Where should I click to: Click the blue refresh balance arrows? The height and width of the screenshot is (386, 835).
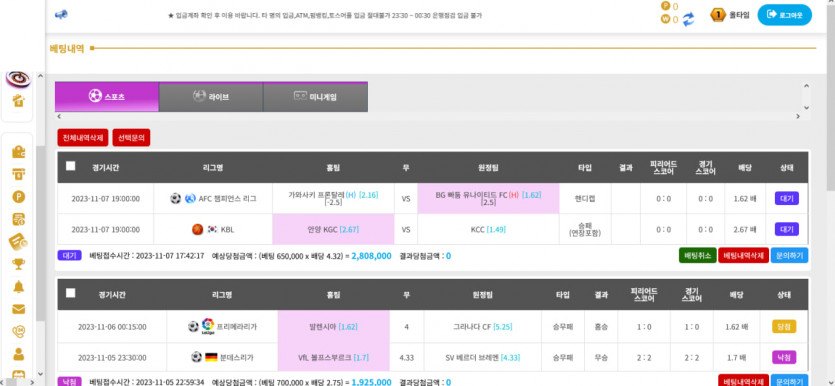pyautogui.click(x=689, y=19)
